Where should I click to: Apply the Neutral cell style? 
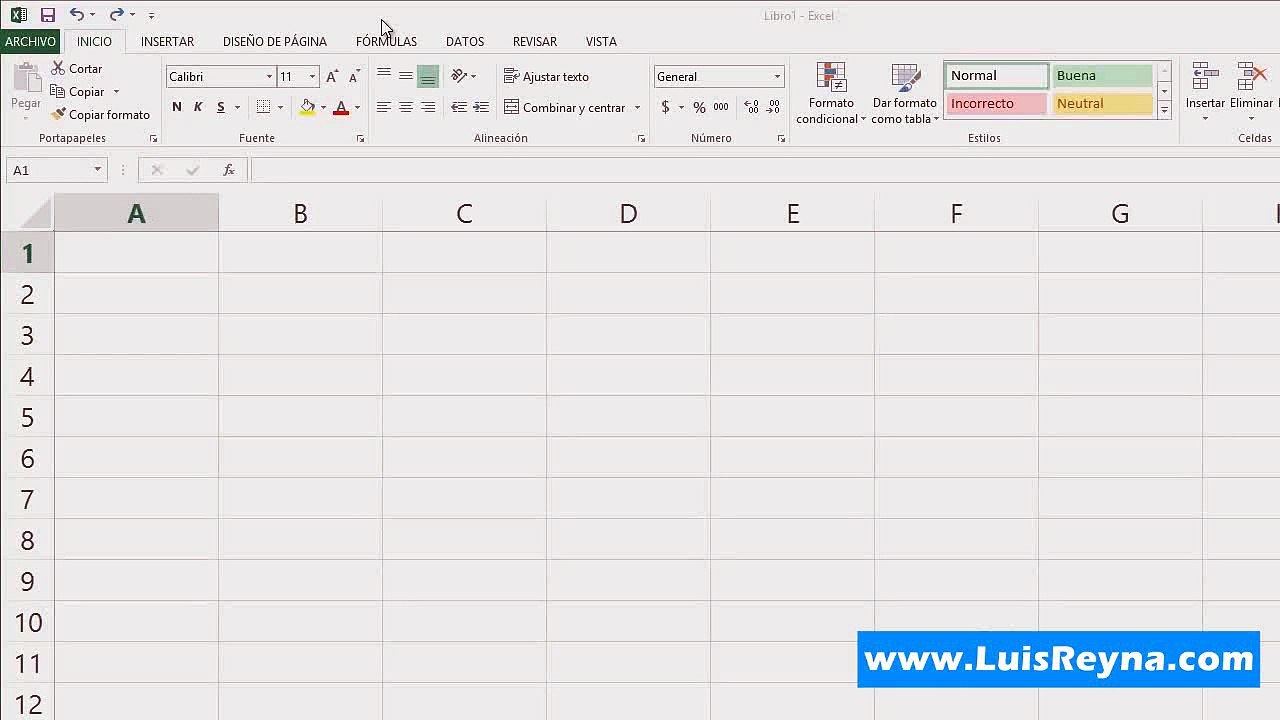[x=1102, y=104]
